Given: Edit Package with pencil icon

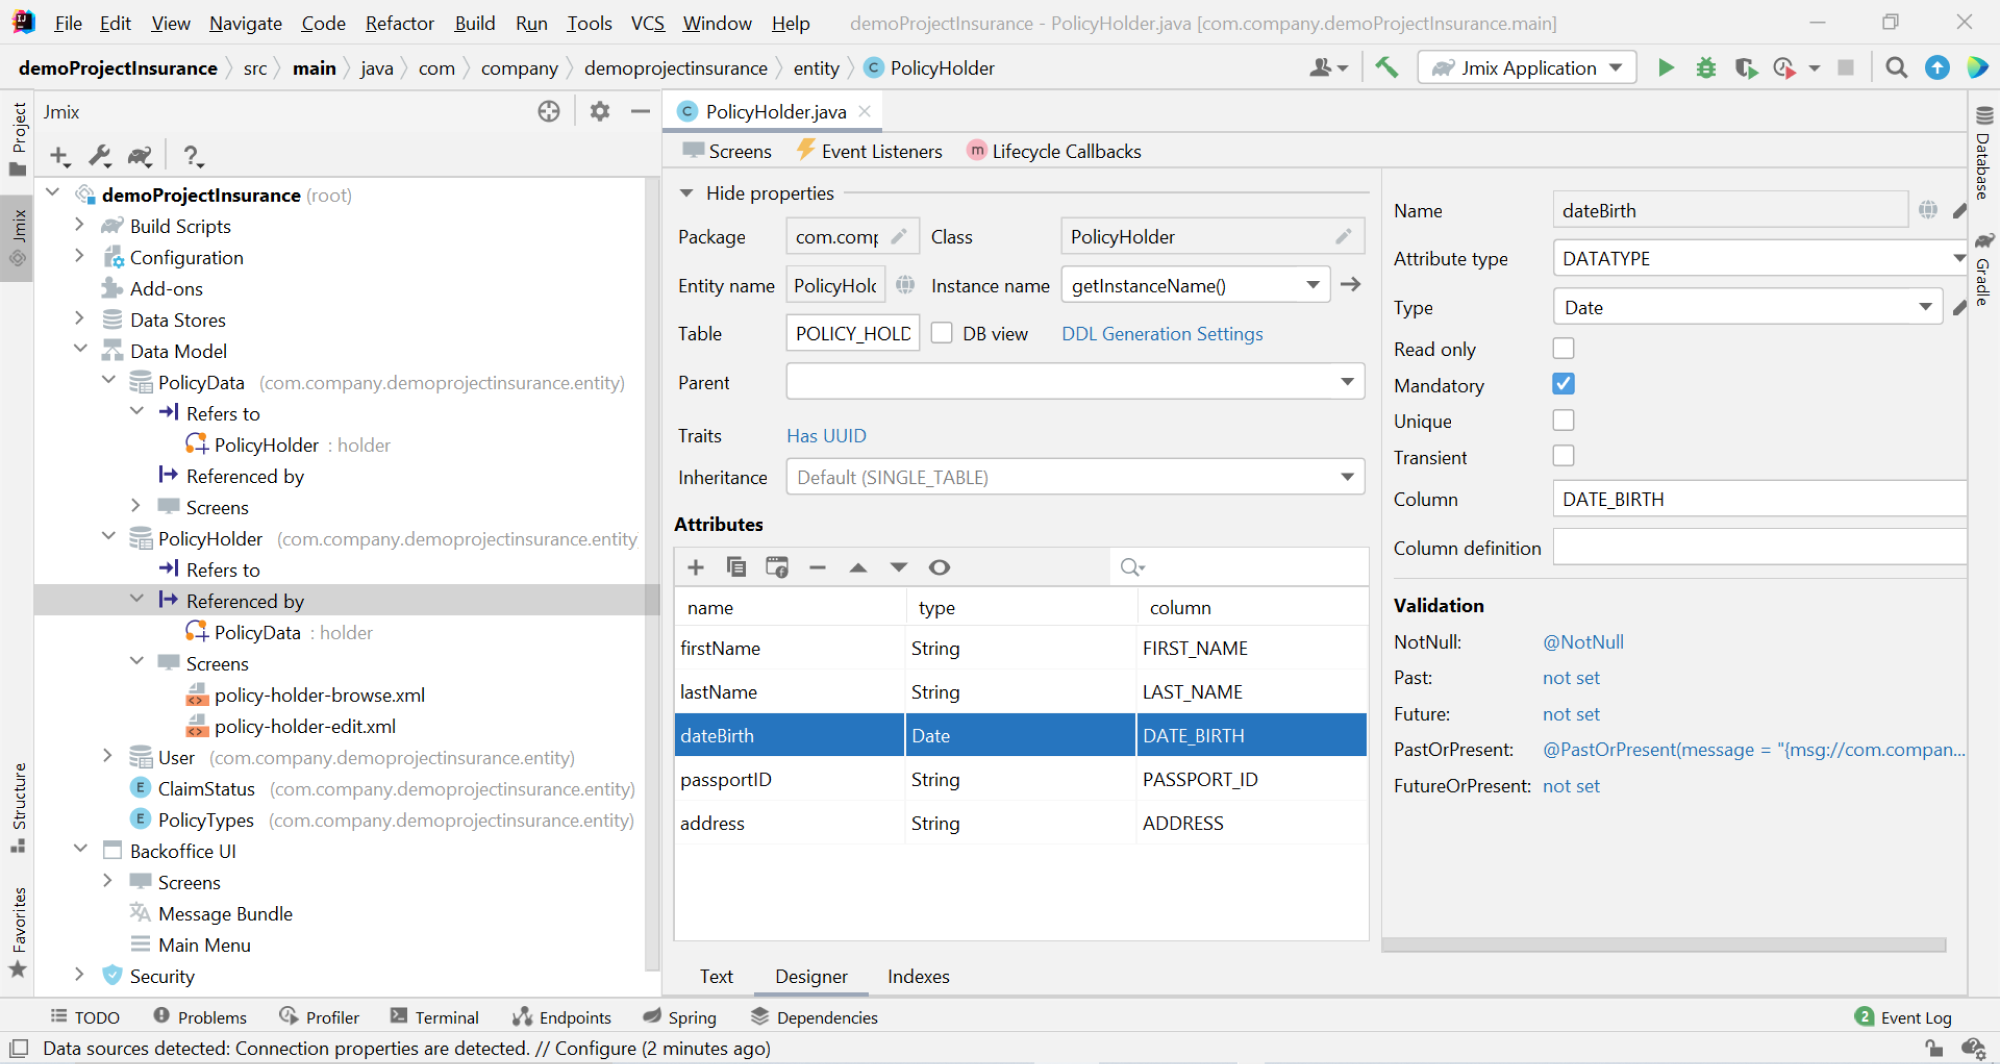Looking at the screenshot, I should click(x=898, y=237).
